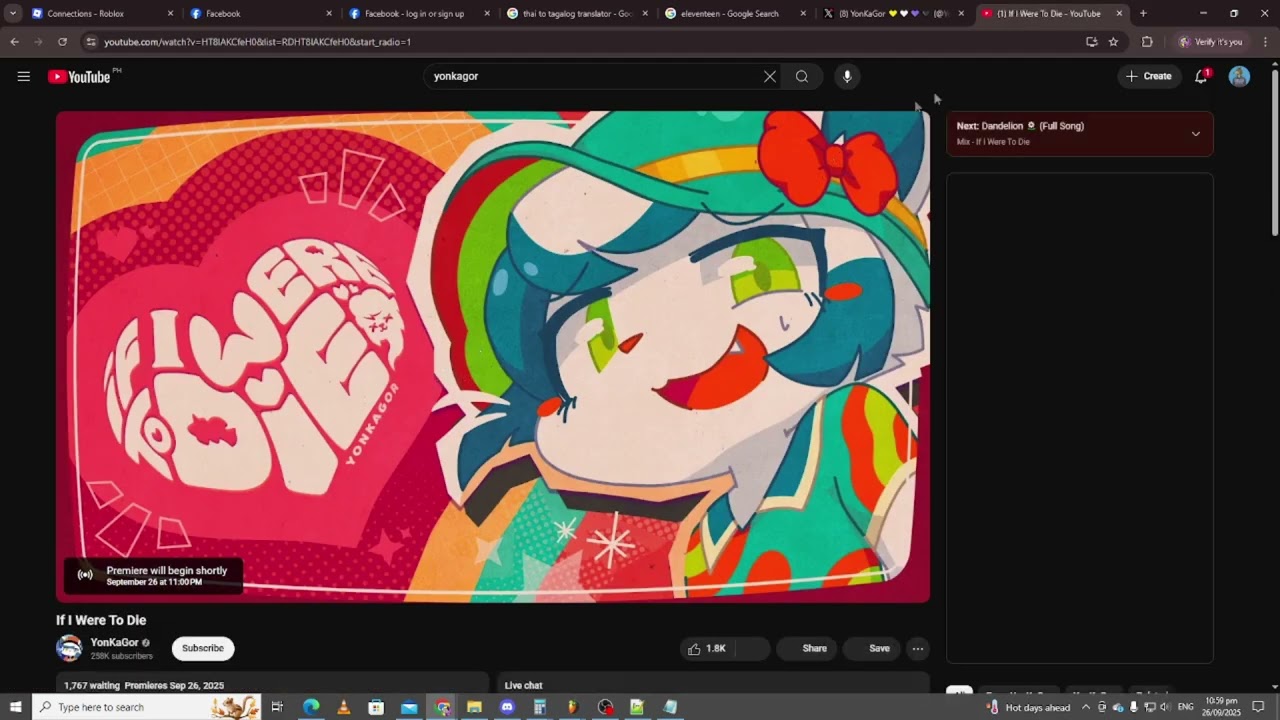Switch to eleventeen Google Search tab
Viewport: 1280px width, 720px height.
737,14
